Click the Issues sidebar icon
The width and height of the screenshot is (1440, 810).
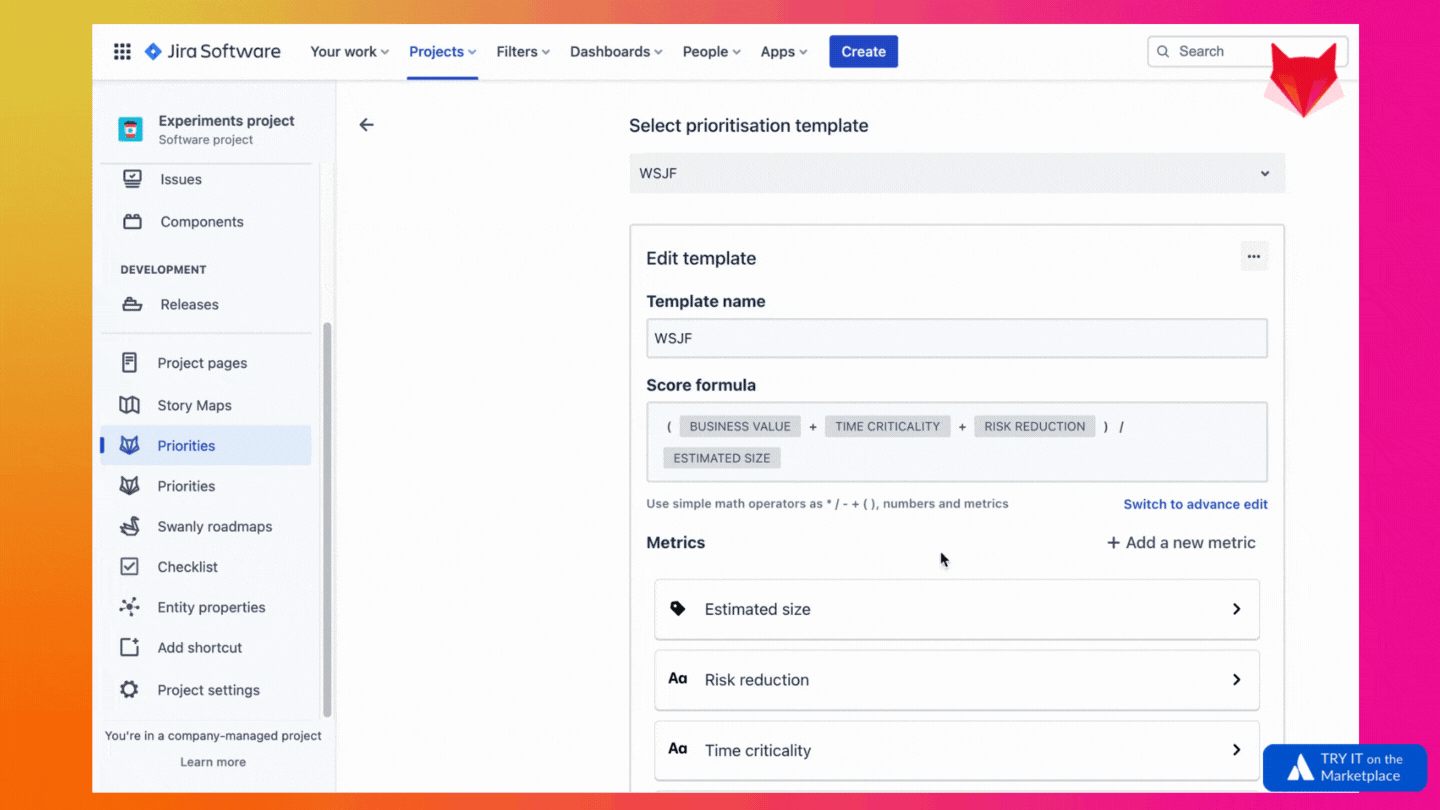pyautogui.click(x=132, y=179)
